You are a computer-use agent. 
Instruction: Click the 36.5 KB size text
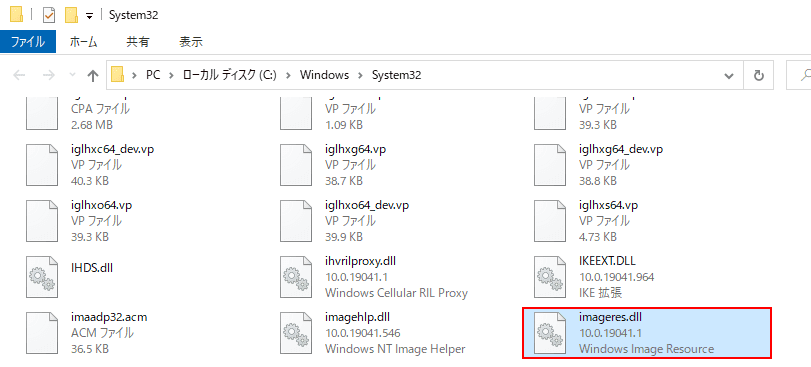coord(89,349)
